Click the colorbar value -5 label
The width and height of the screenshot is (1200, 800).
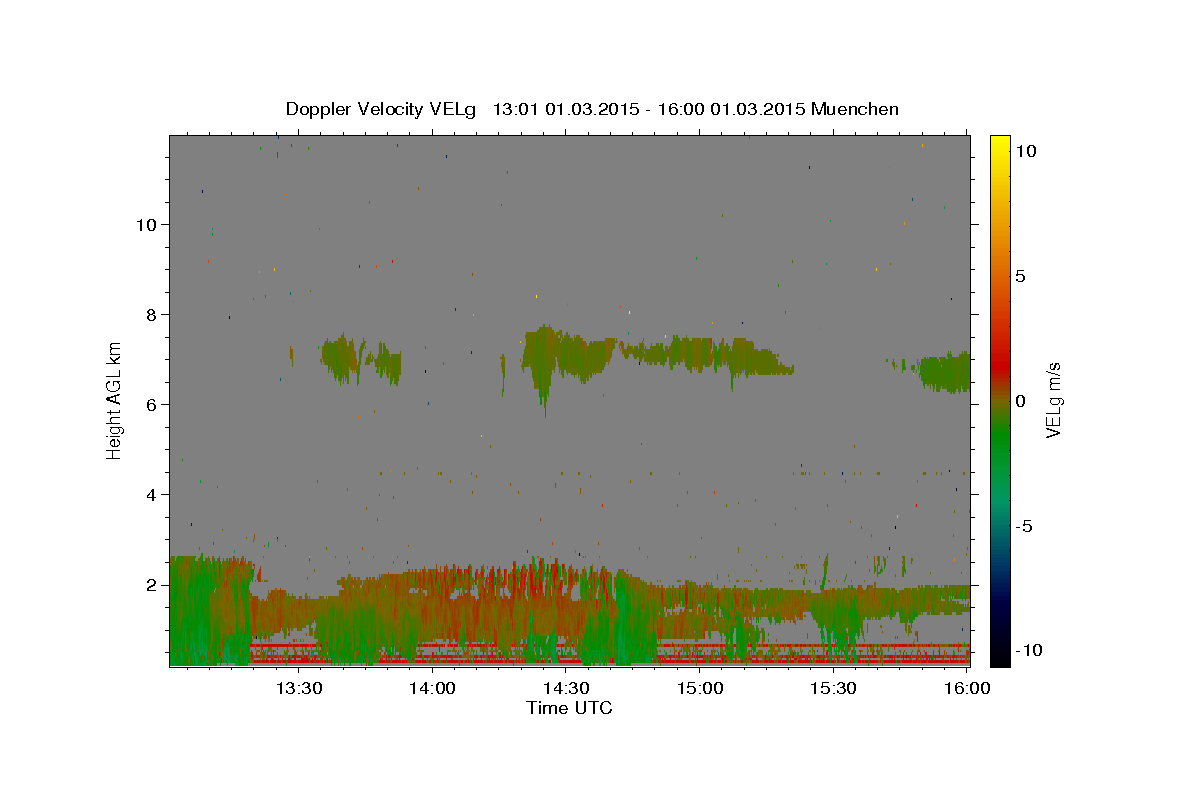(x=1024, y=526)
